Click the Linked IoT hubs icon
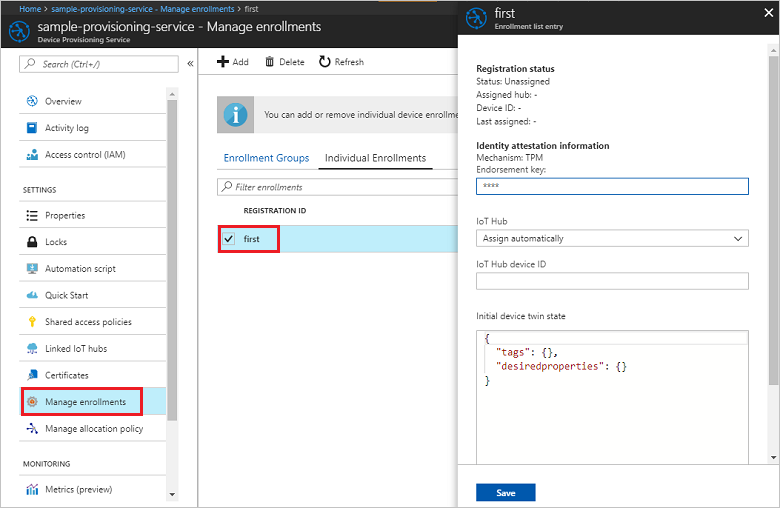The image size is (780, 508). tap(32, 348)
